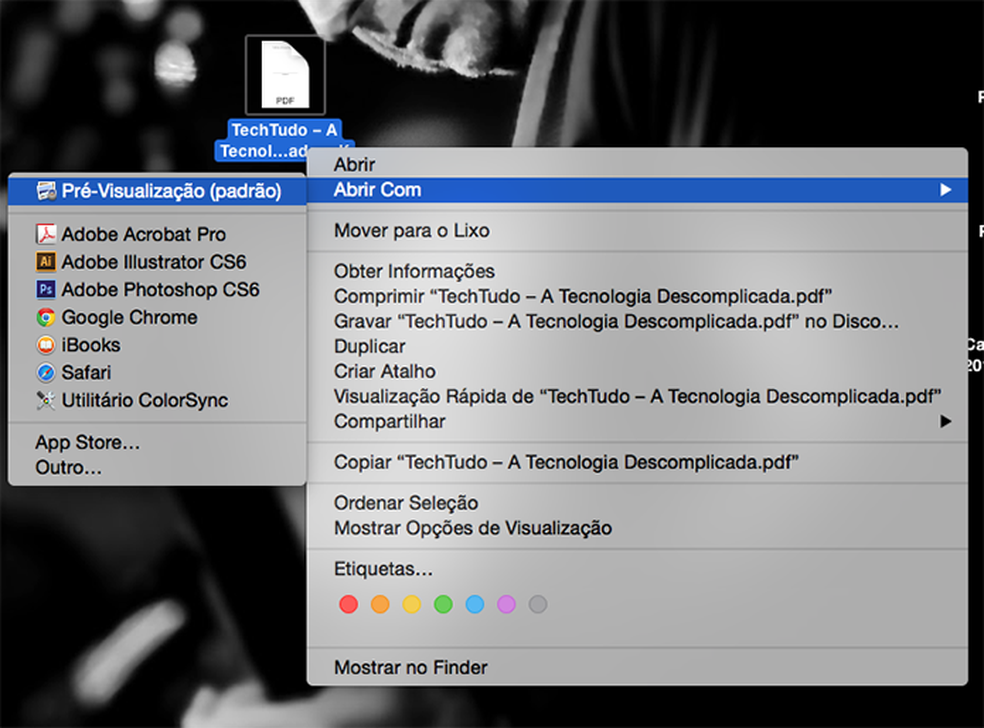Viewport: 984px width, 728px height.
Task: Open the App Store entry in submenu
Action: [85, 441]
